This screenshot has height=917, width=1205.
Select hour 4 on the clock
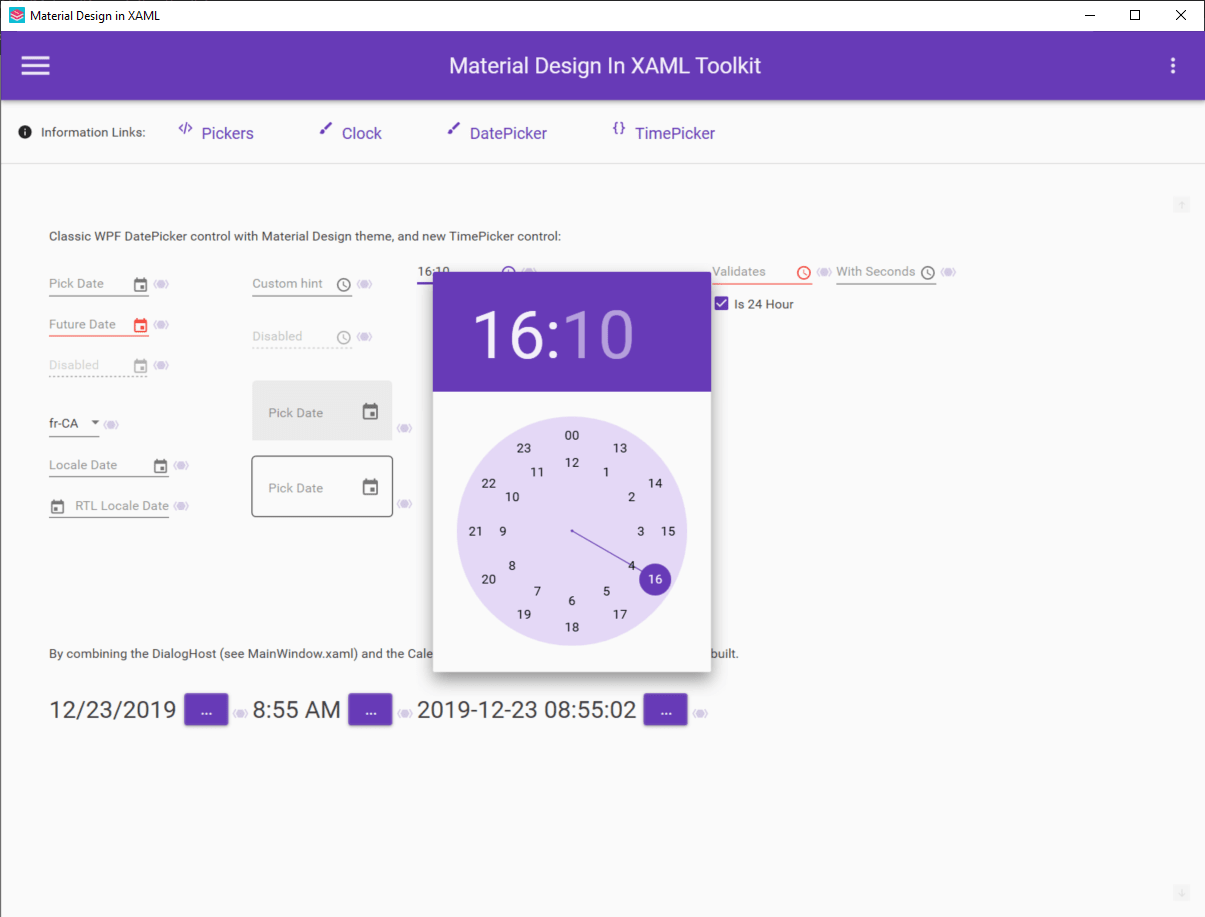(631, 565)
